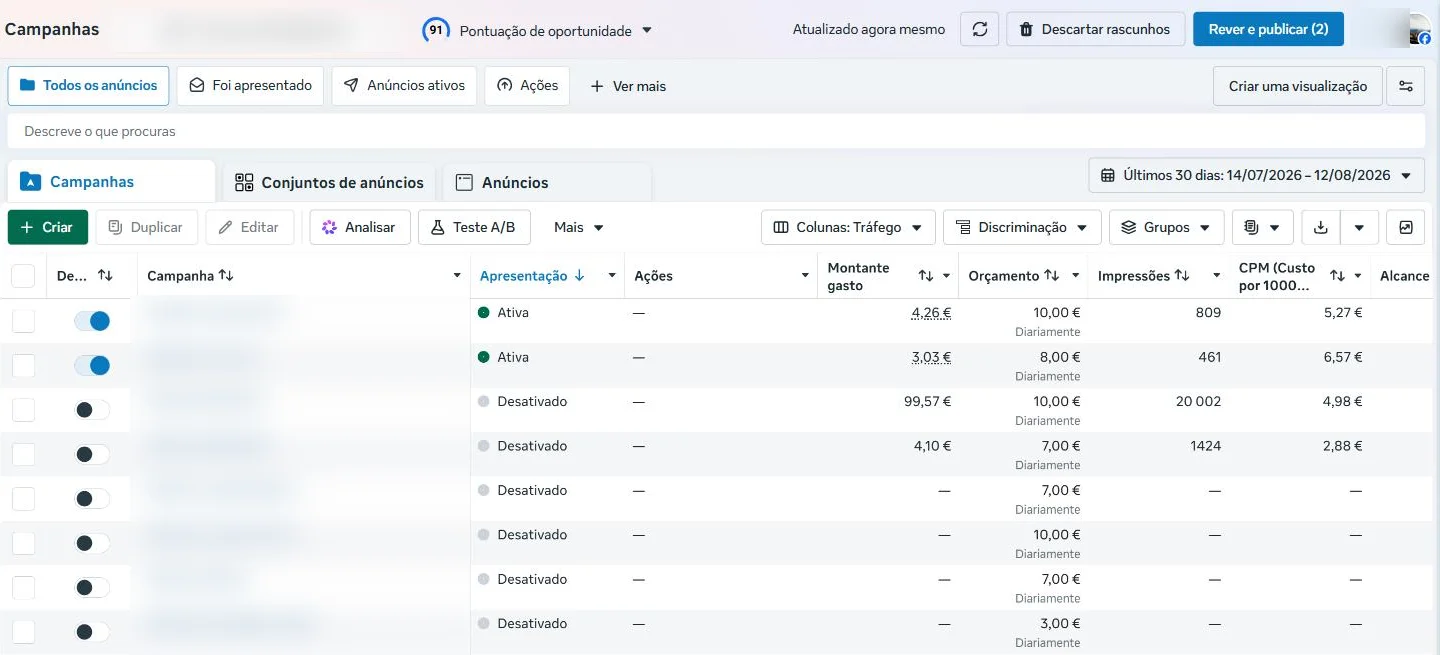Sort by Montante gasto arrows

coord(926,276)
